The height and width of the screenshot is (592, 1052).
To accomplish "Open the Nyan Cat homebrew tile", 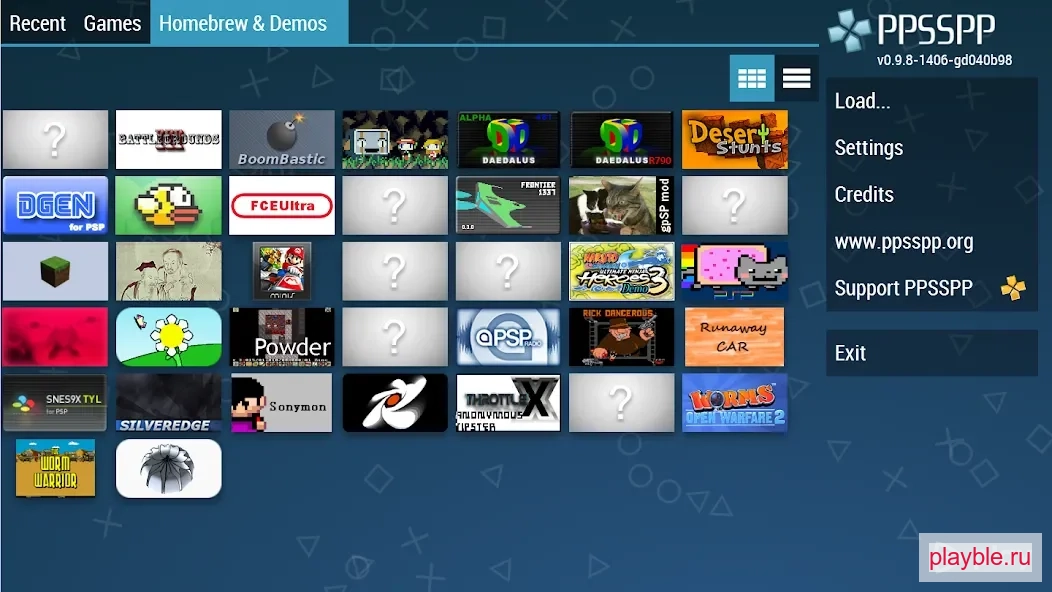I will [735, 271].
